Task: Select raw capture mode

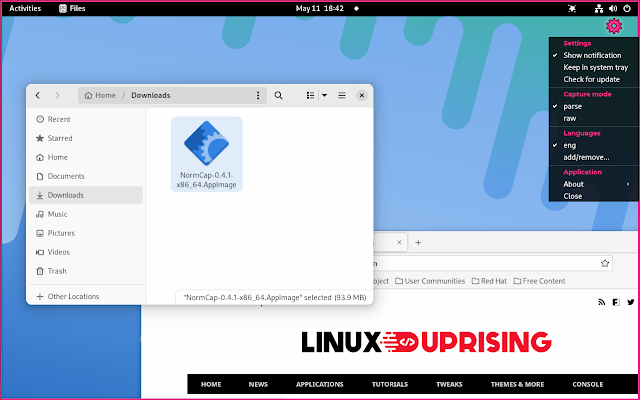Action: click(570, 118)
